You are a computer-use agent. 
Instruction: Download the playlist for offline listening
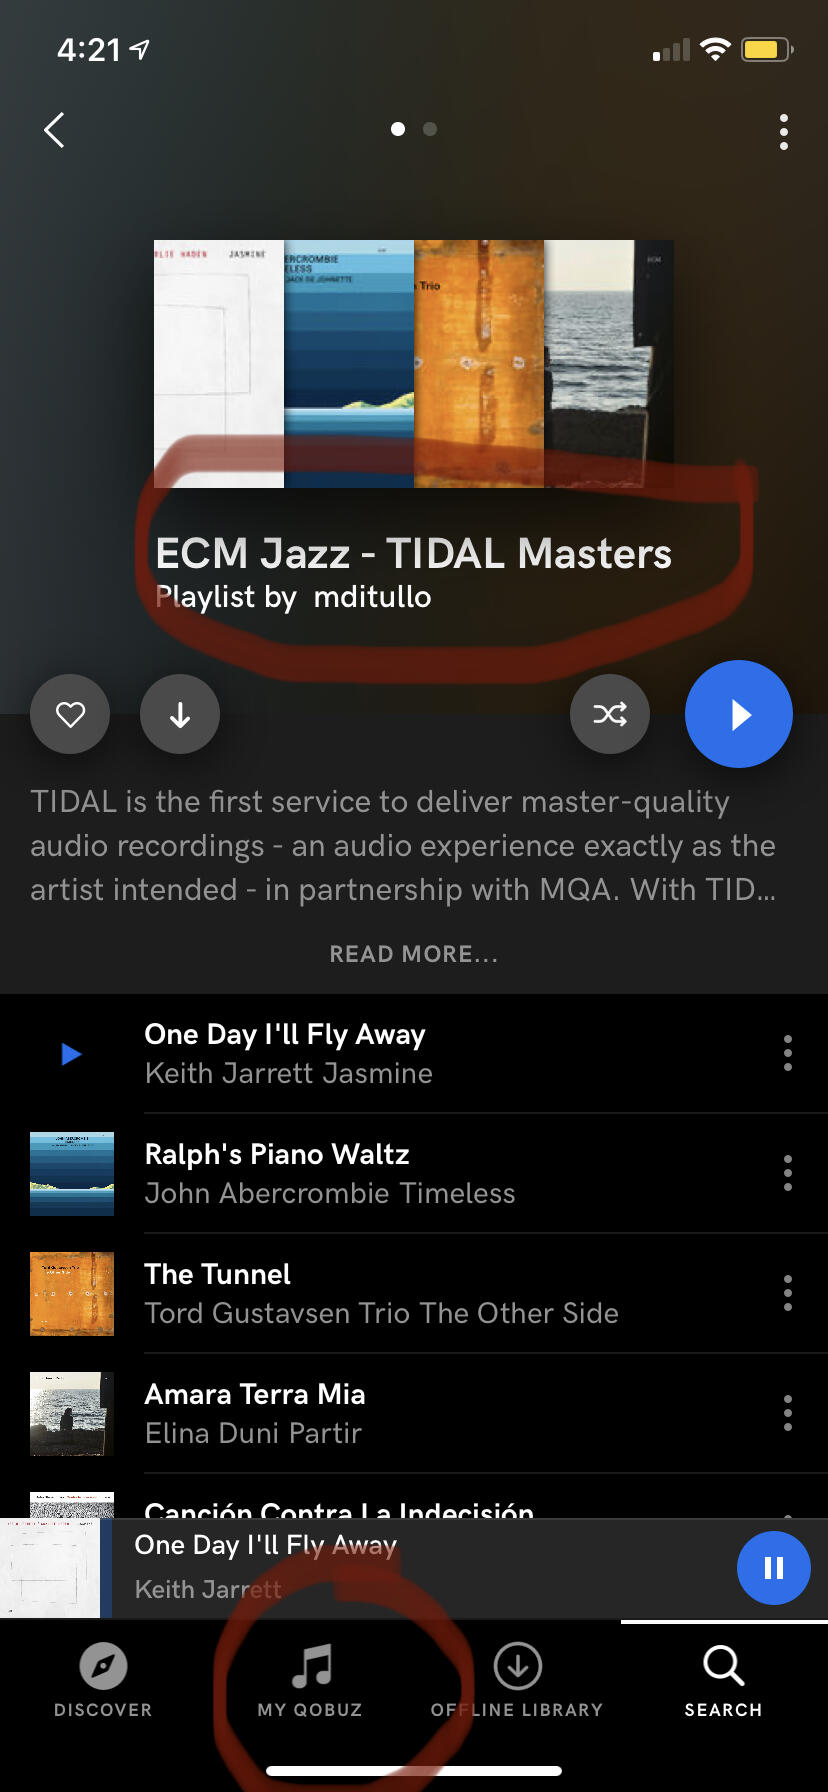[x=180, y=714]
